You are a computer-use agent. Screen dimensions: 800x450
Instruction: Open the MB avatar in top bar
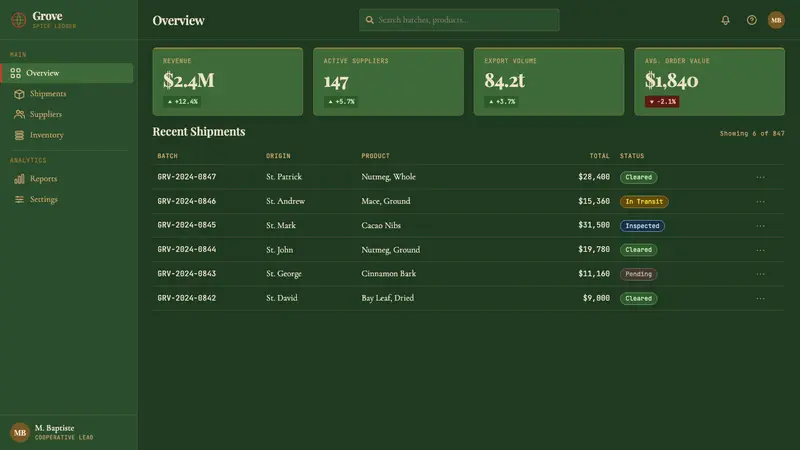tap(776, 20)
